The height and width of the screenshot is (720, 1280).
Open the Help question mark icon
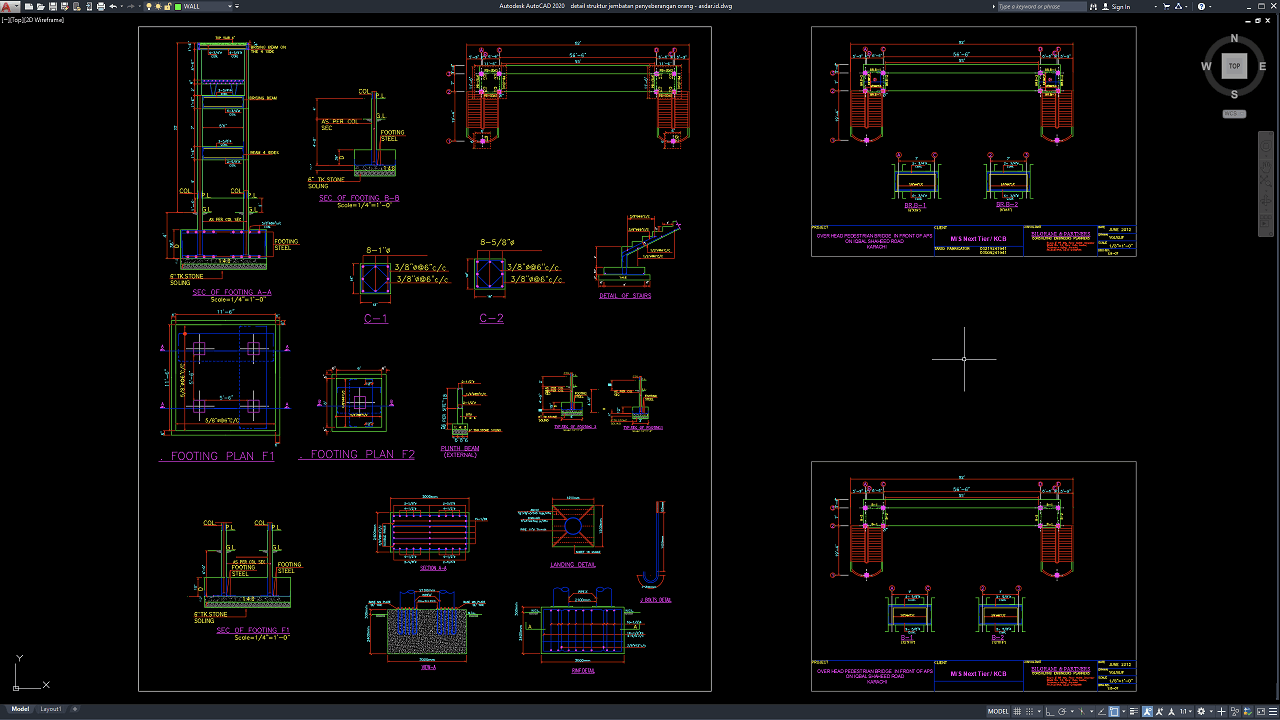click(x=1201, y=6)
